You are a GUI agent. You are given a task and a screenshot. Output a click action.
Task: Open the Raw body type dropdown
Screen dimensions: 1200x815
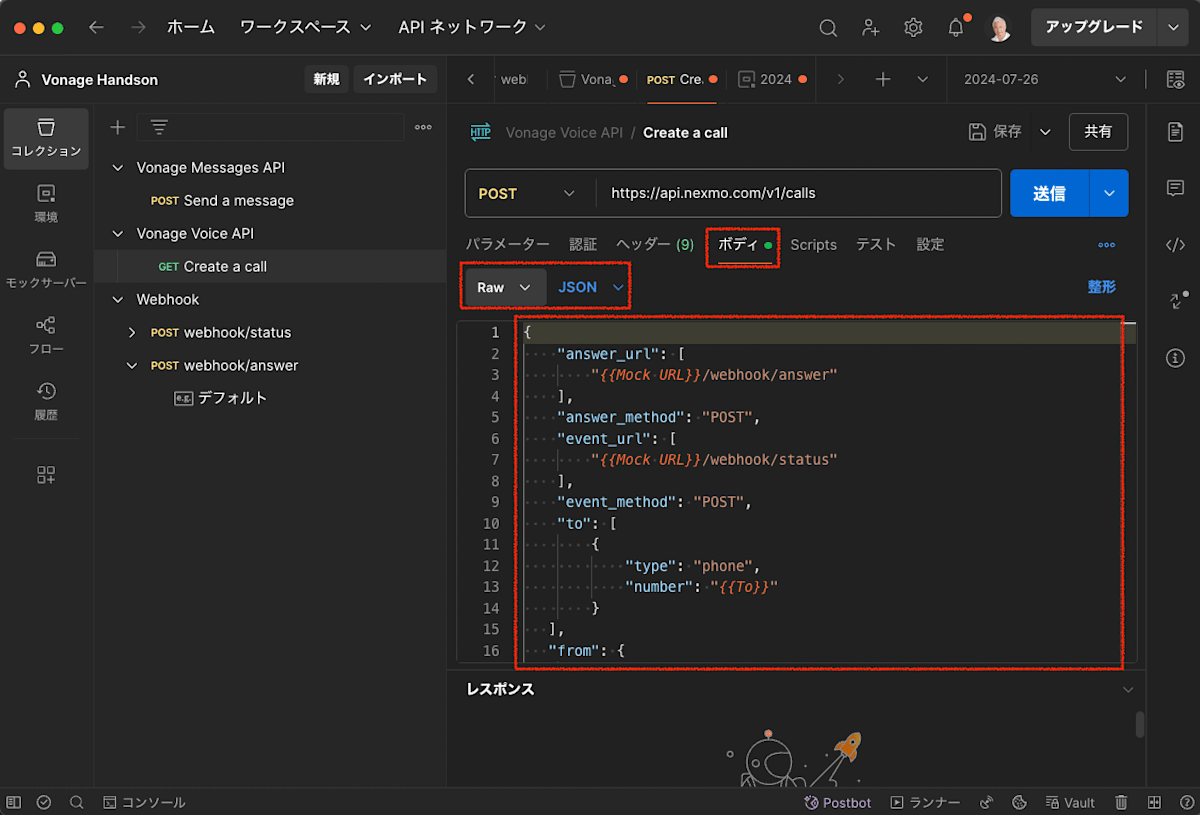point(504,287)
